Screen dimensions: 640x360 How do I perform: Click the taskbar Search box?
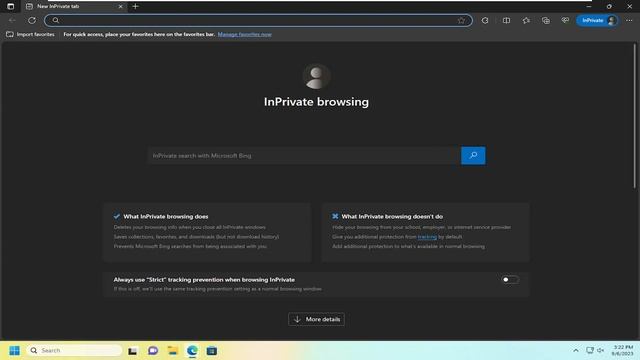74,350
